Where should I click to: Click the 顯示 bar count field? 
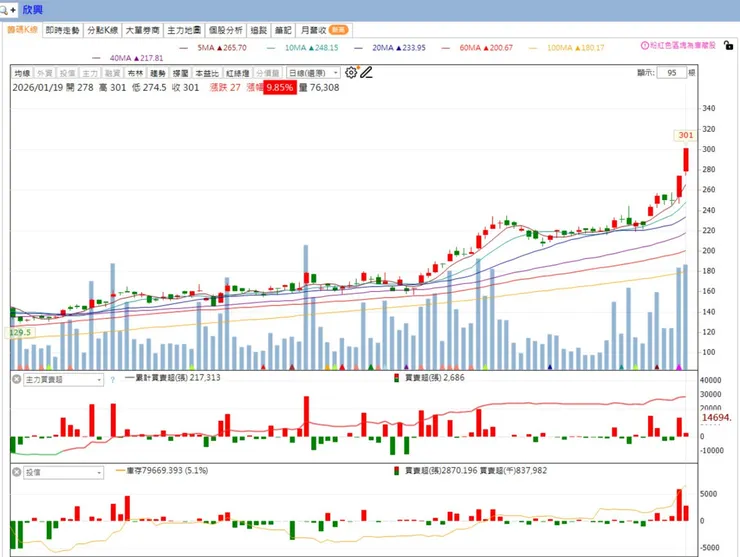pyautogui.click(x=672, y=73)
